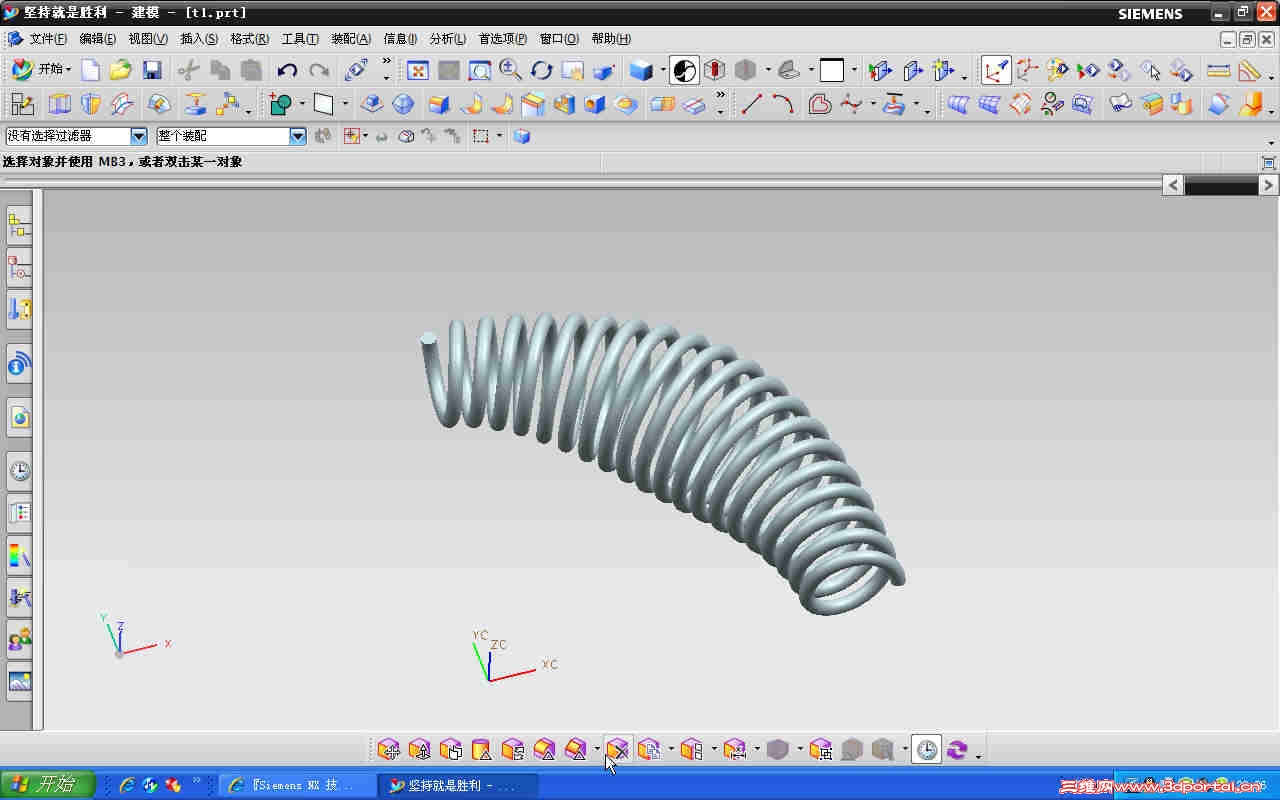Image resolution: width=1280 pixels, height=800 pixels.
Task: Click the Undo arrow icon
Action: coord(288,70)
